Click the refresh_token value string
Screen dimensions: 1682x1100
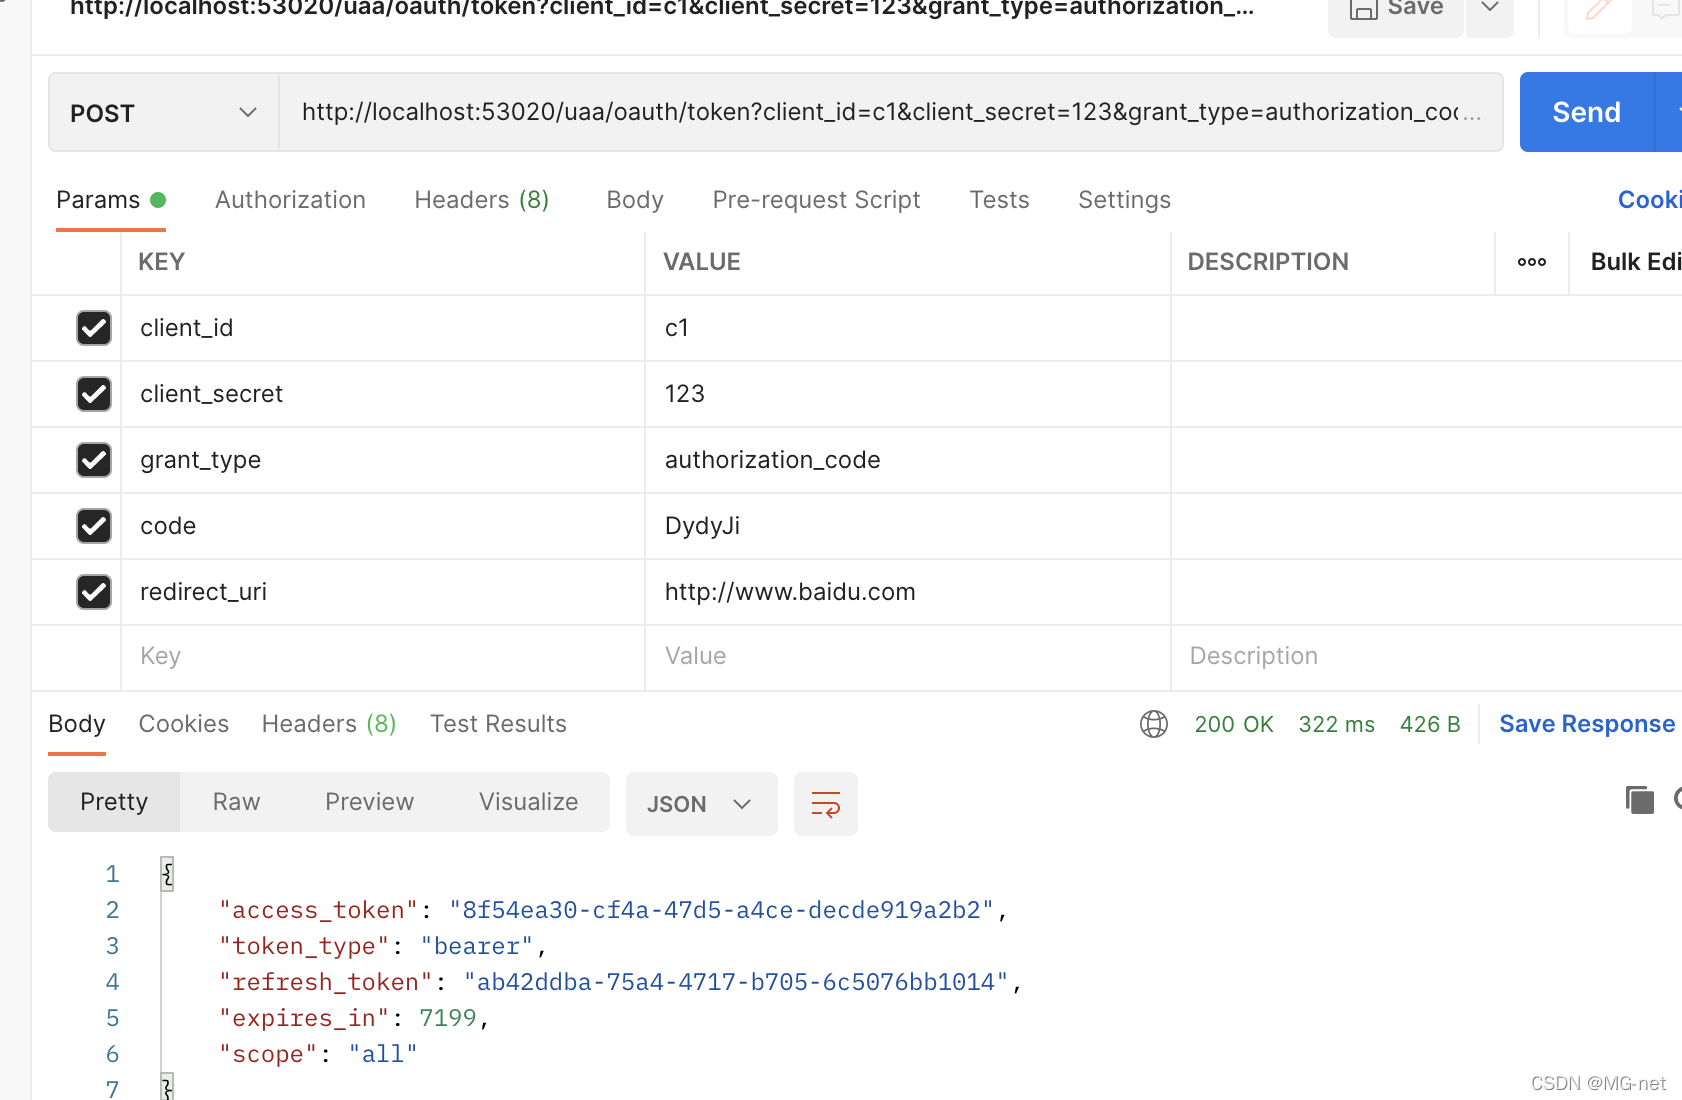click(736, 982)
